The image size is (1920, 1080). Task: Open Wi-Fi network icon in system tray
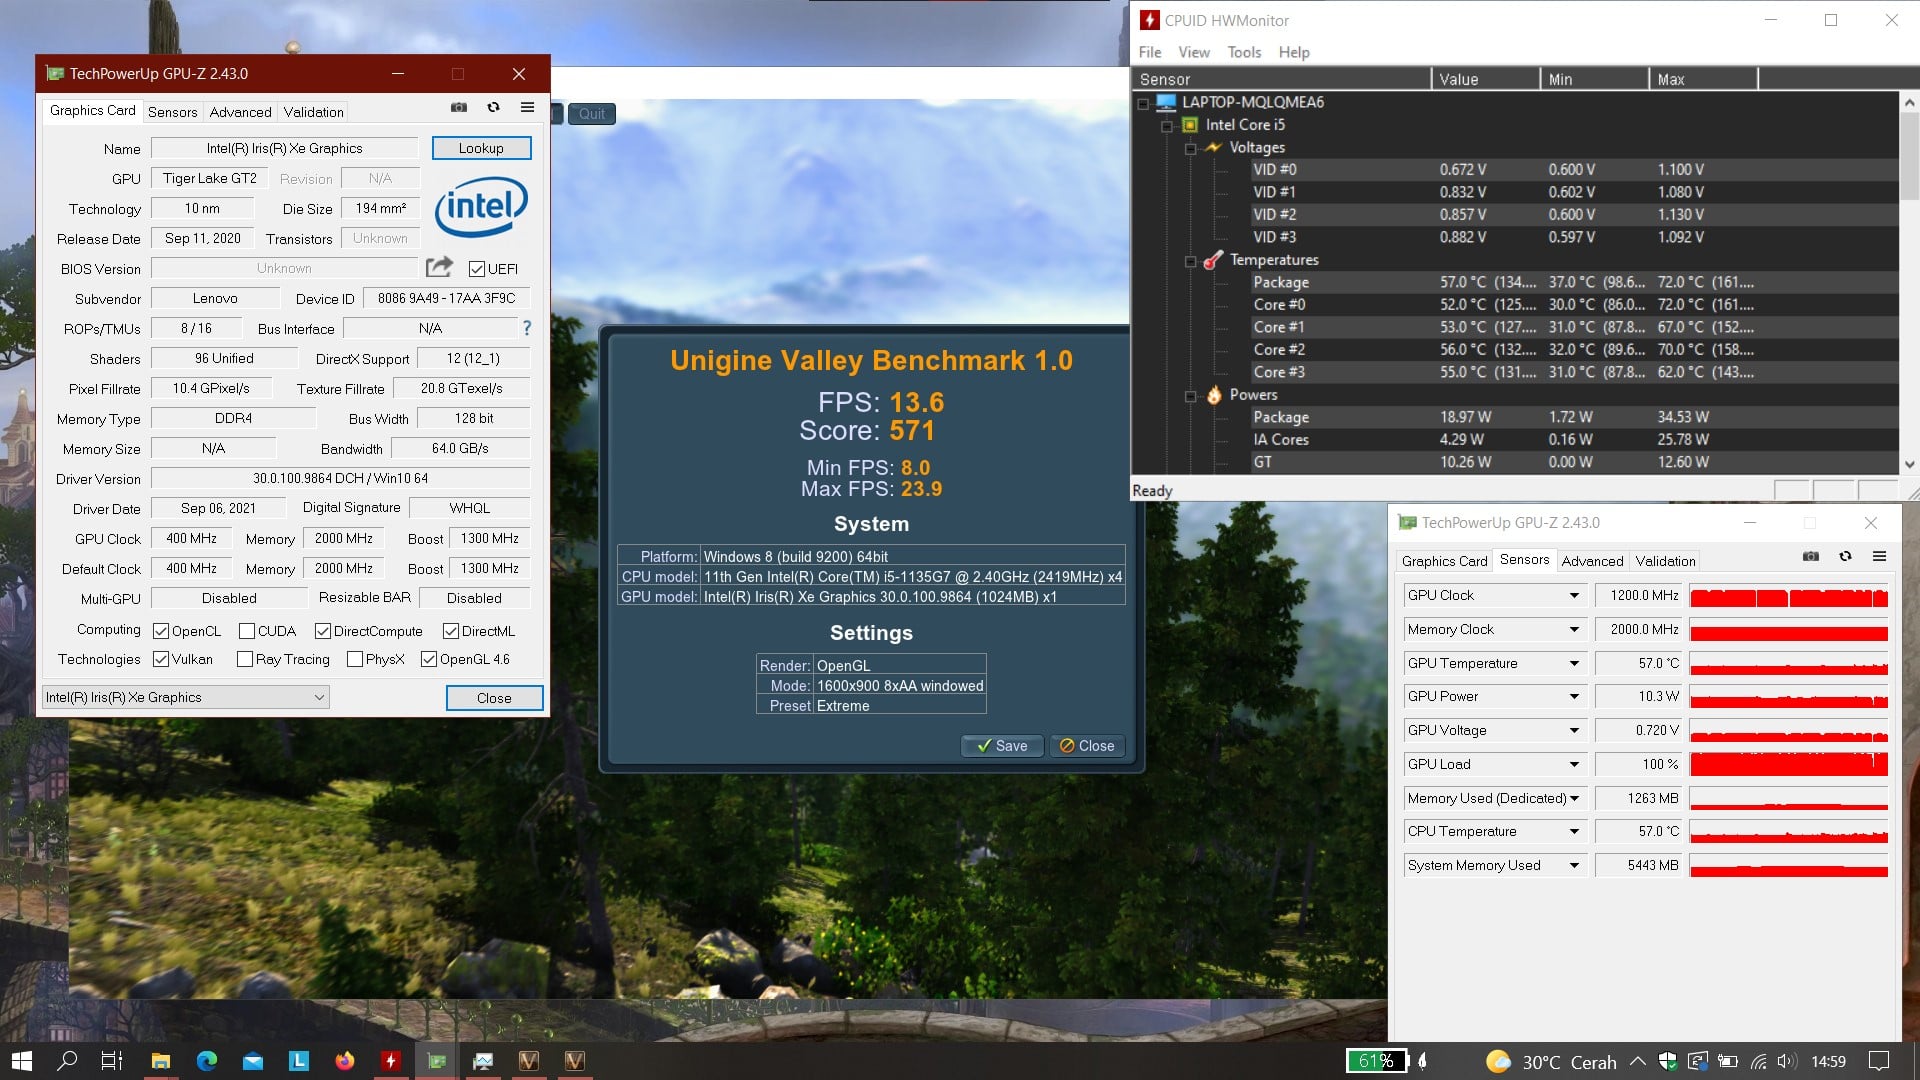(x=1758, y=1062)
